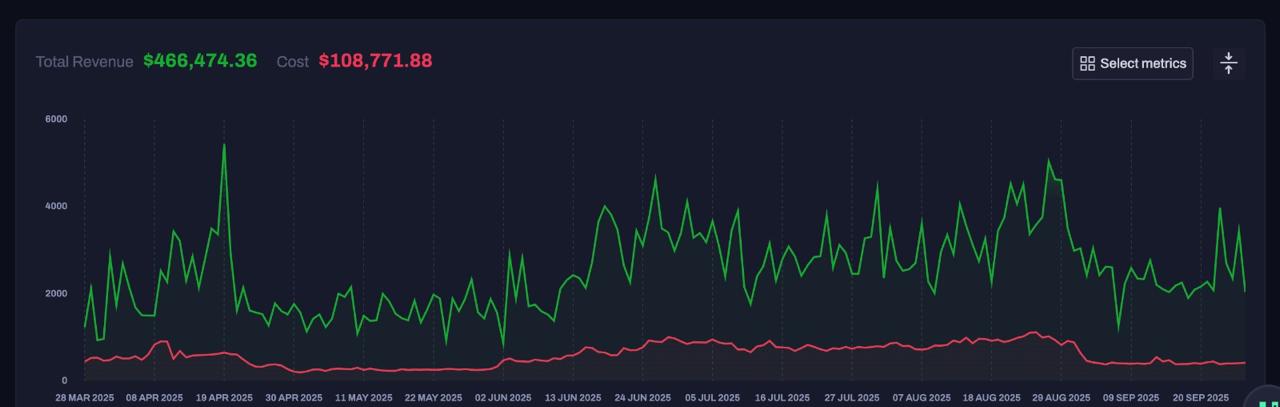
Task: Click the 16 JUL 2025 date label
Action: click(782, 397)
